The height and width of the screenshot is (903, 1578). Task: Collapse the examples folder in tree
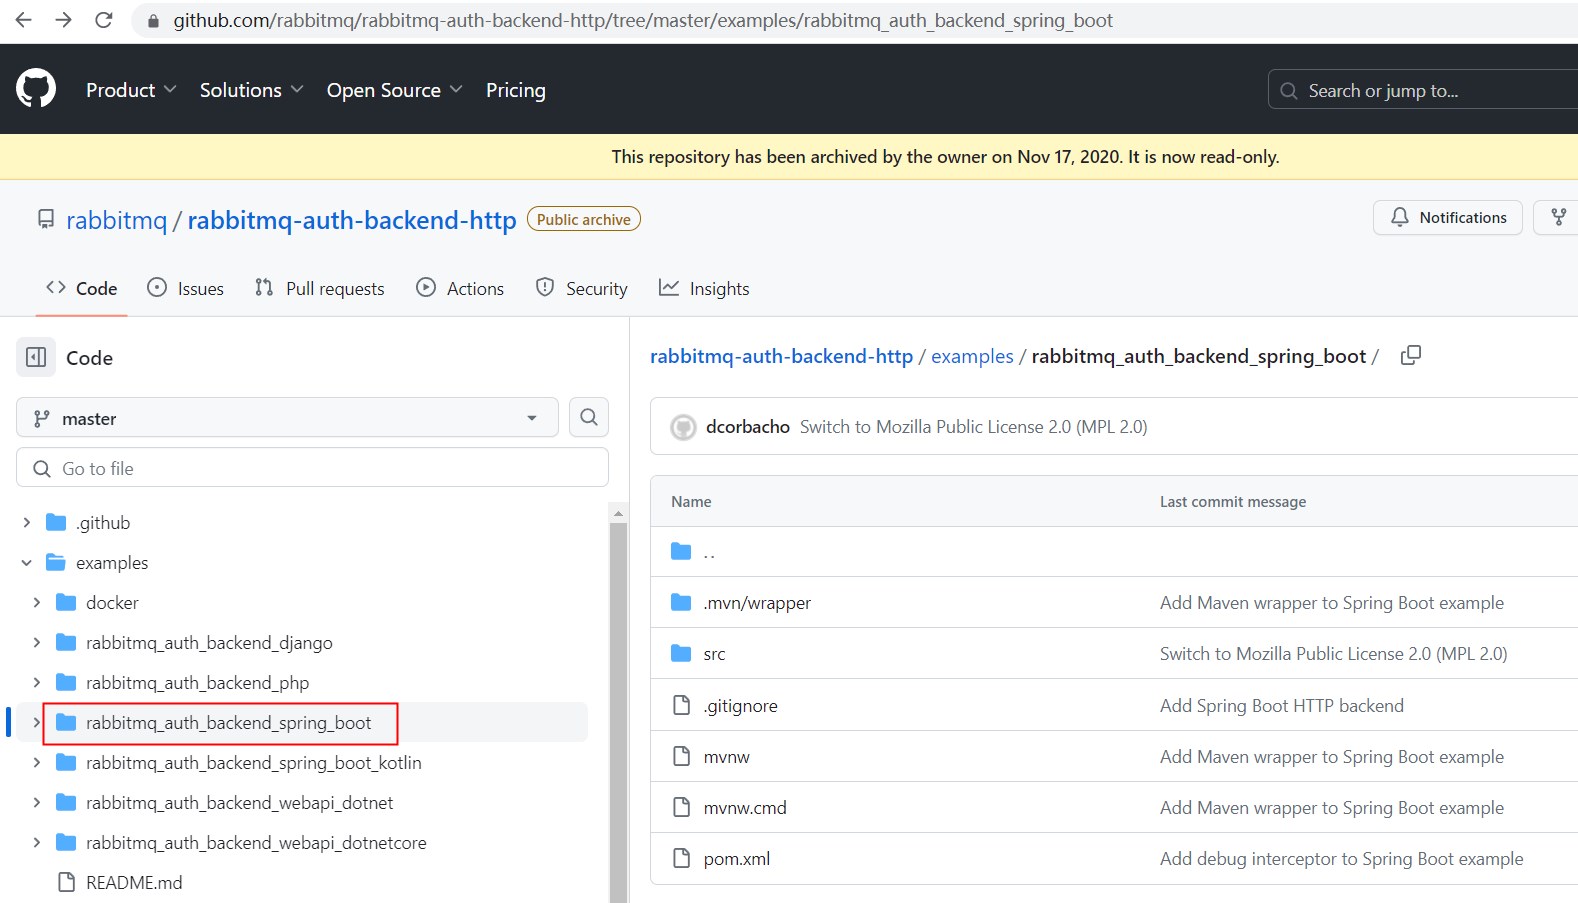pyautogui.click(x=27, y=563)
